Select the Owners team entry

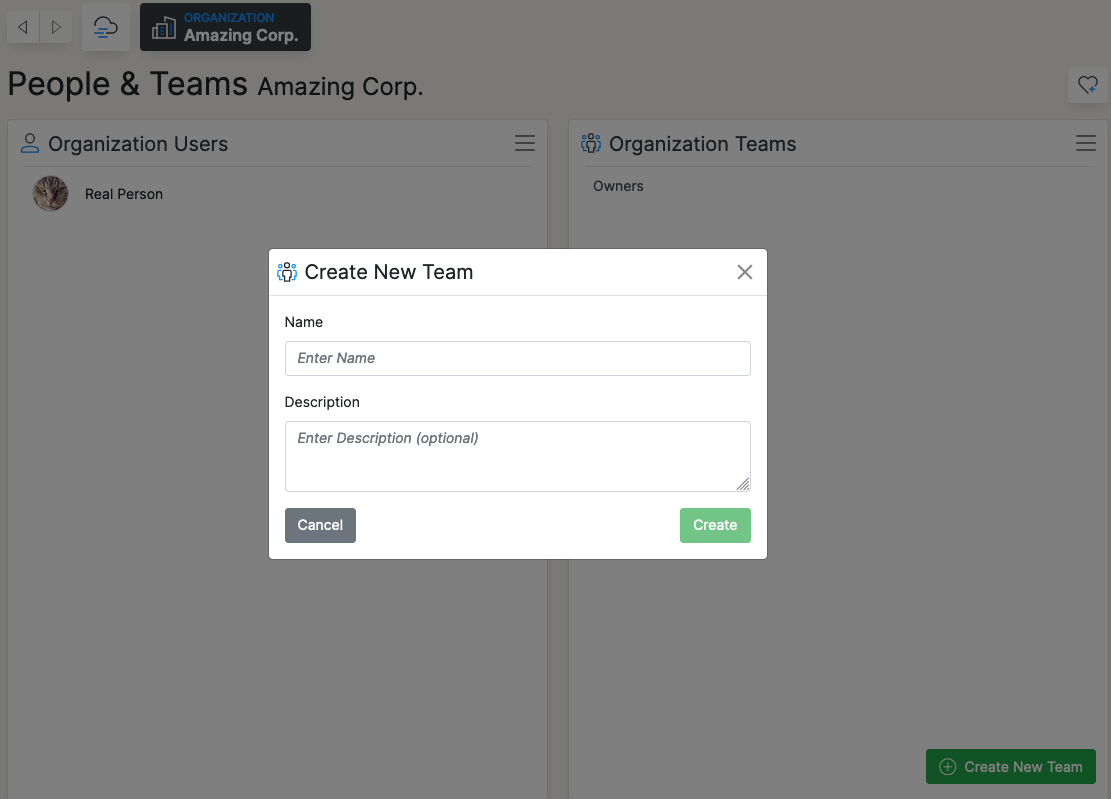coord(618,186)
